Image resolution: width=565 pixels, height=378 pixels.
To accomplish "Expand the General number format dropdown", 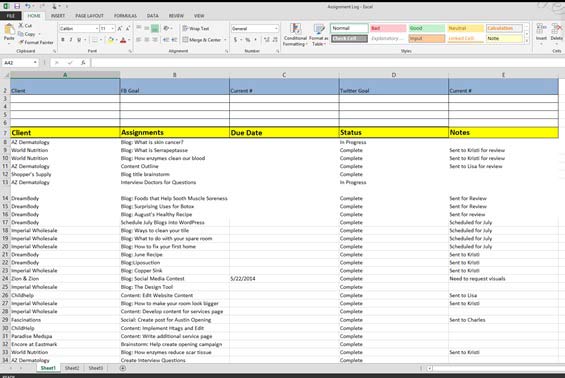I will [276, 28].
